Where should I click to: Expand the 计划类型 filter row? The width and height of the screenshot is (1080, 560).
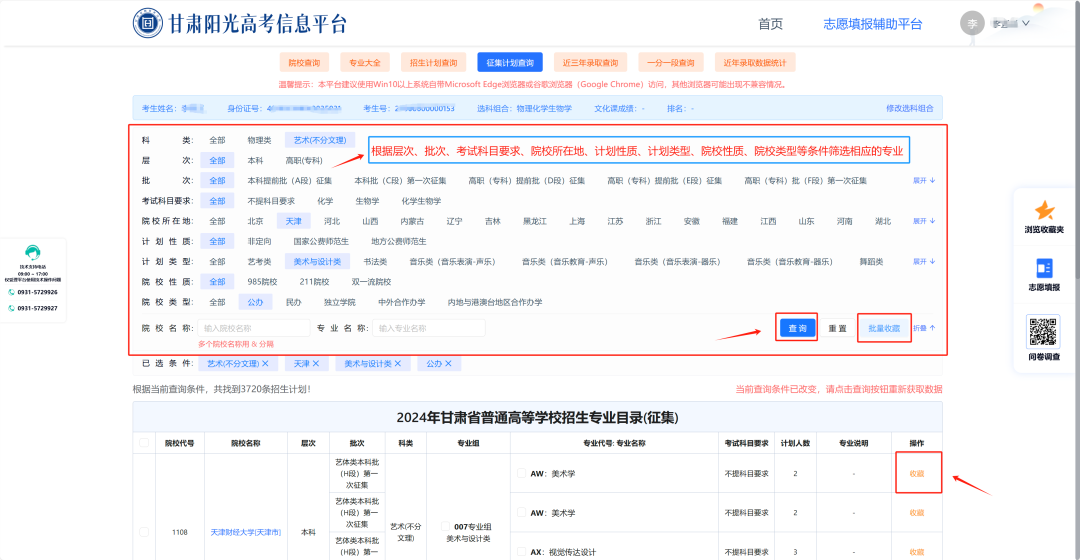click(x=924, y=262)
